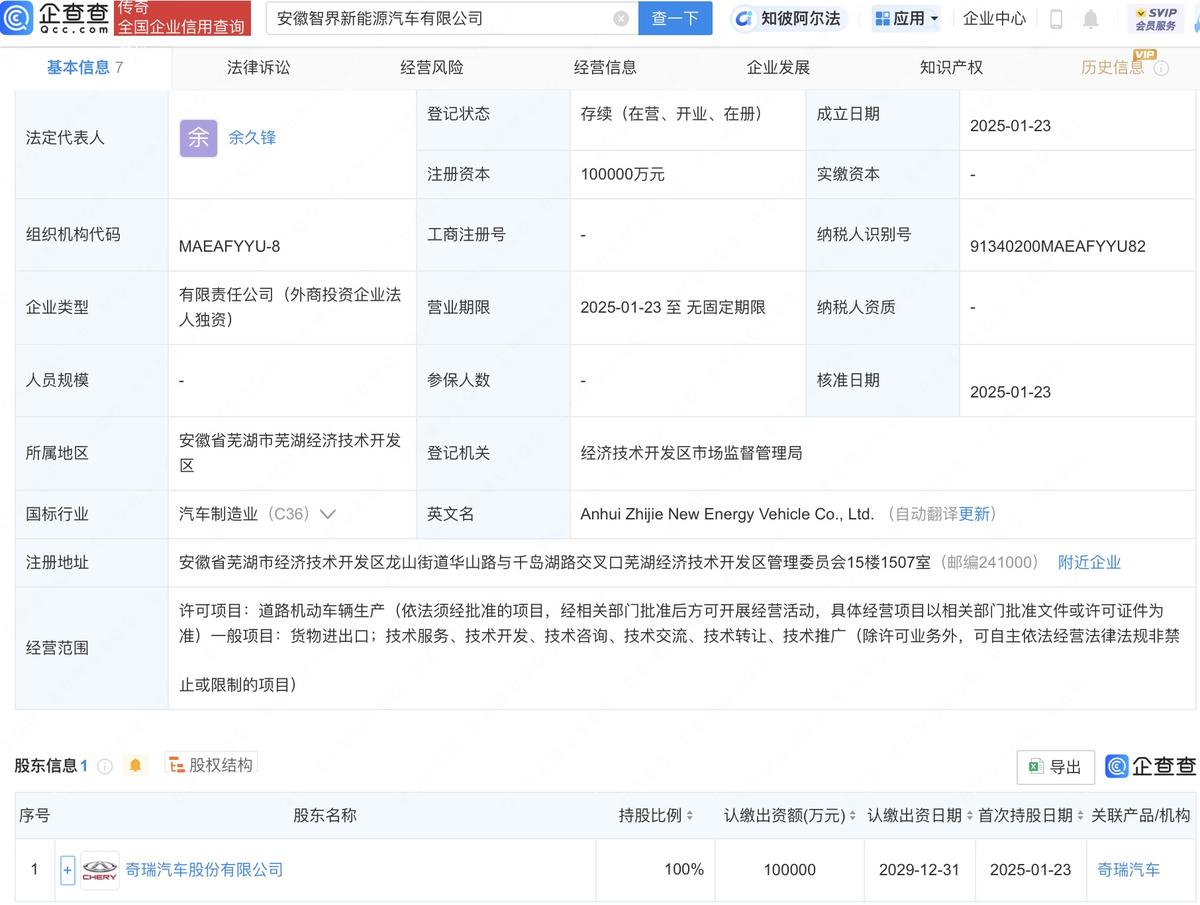Expand the plus icon on the Chery shareholder row

point(66,869)
